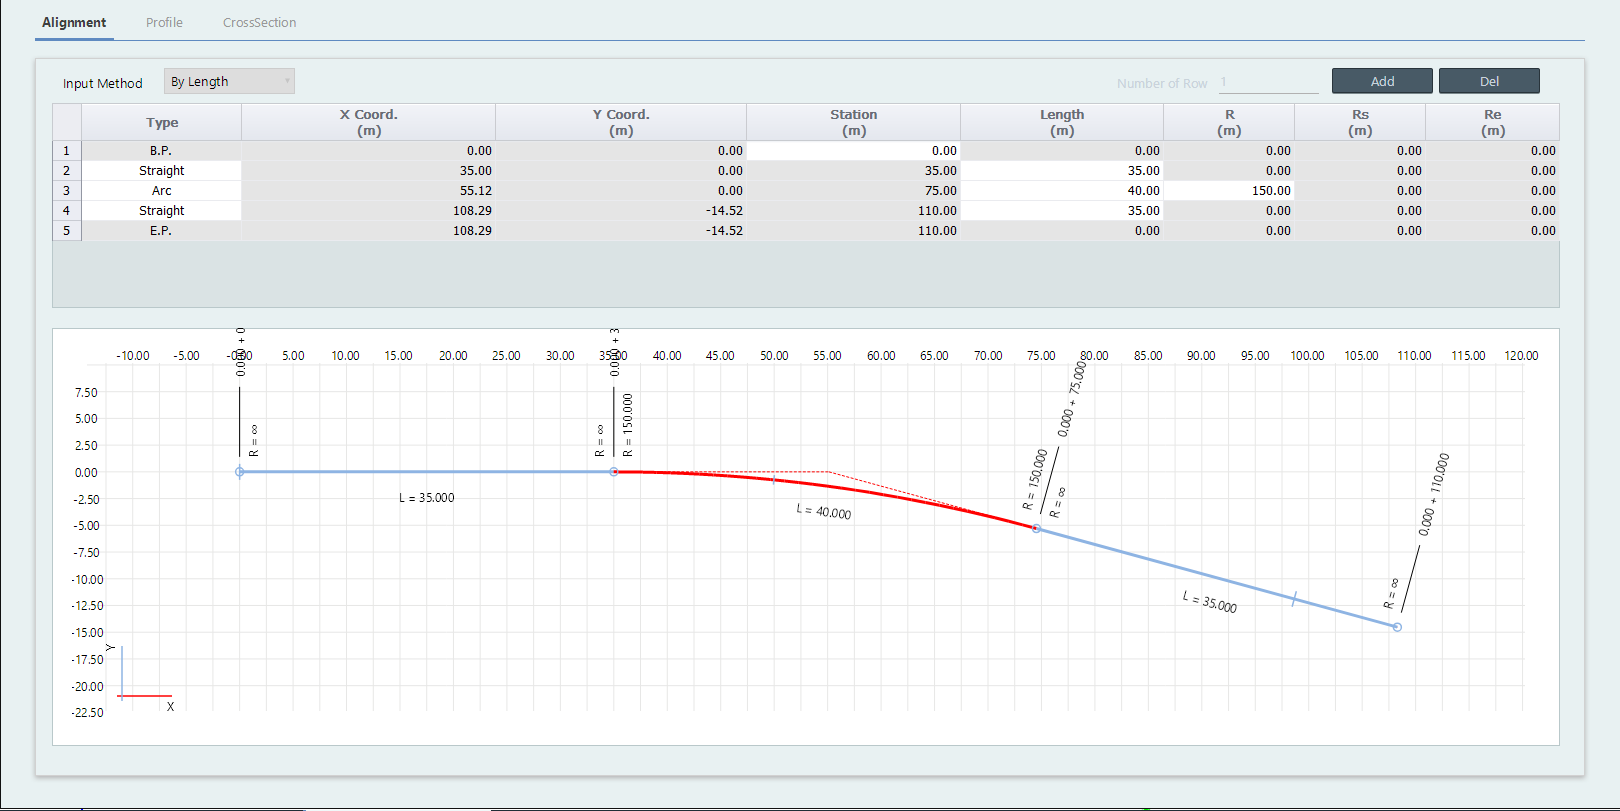This screenshot has width=1620, height=811.
Task: Select table row header 1
Action: (67, 151)
